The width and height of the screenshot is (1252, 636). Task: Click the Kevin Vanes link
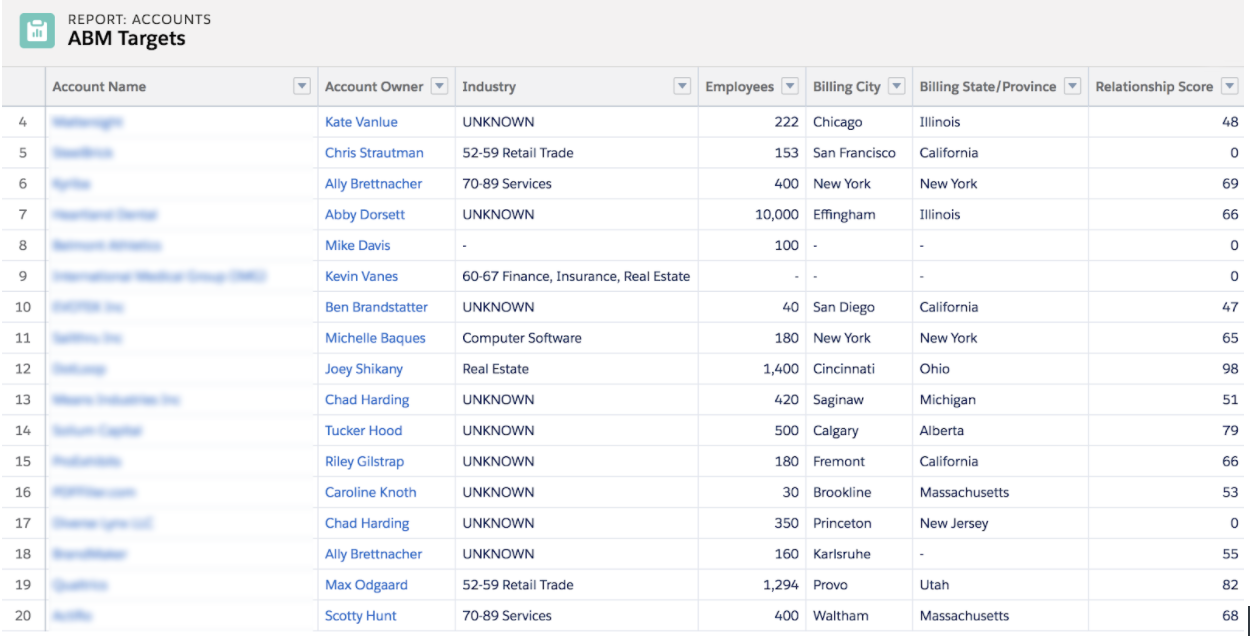tap(361, 277)
